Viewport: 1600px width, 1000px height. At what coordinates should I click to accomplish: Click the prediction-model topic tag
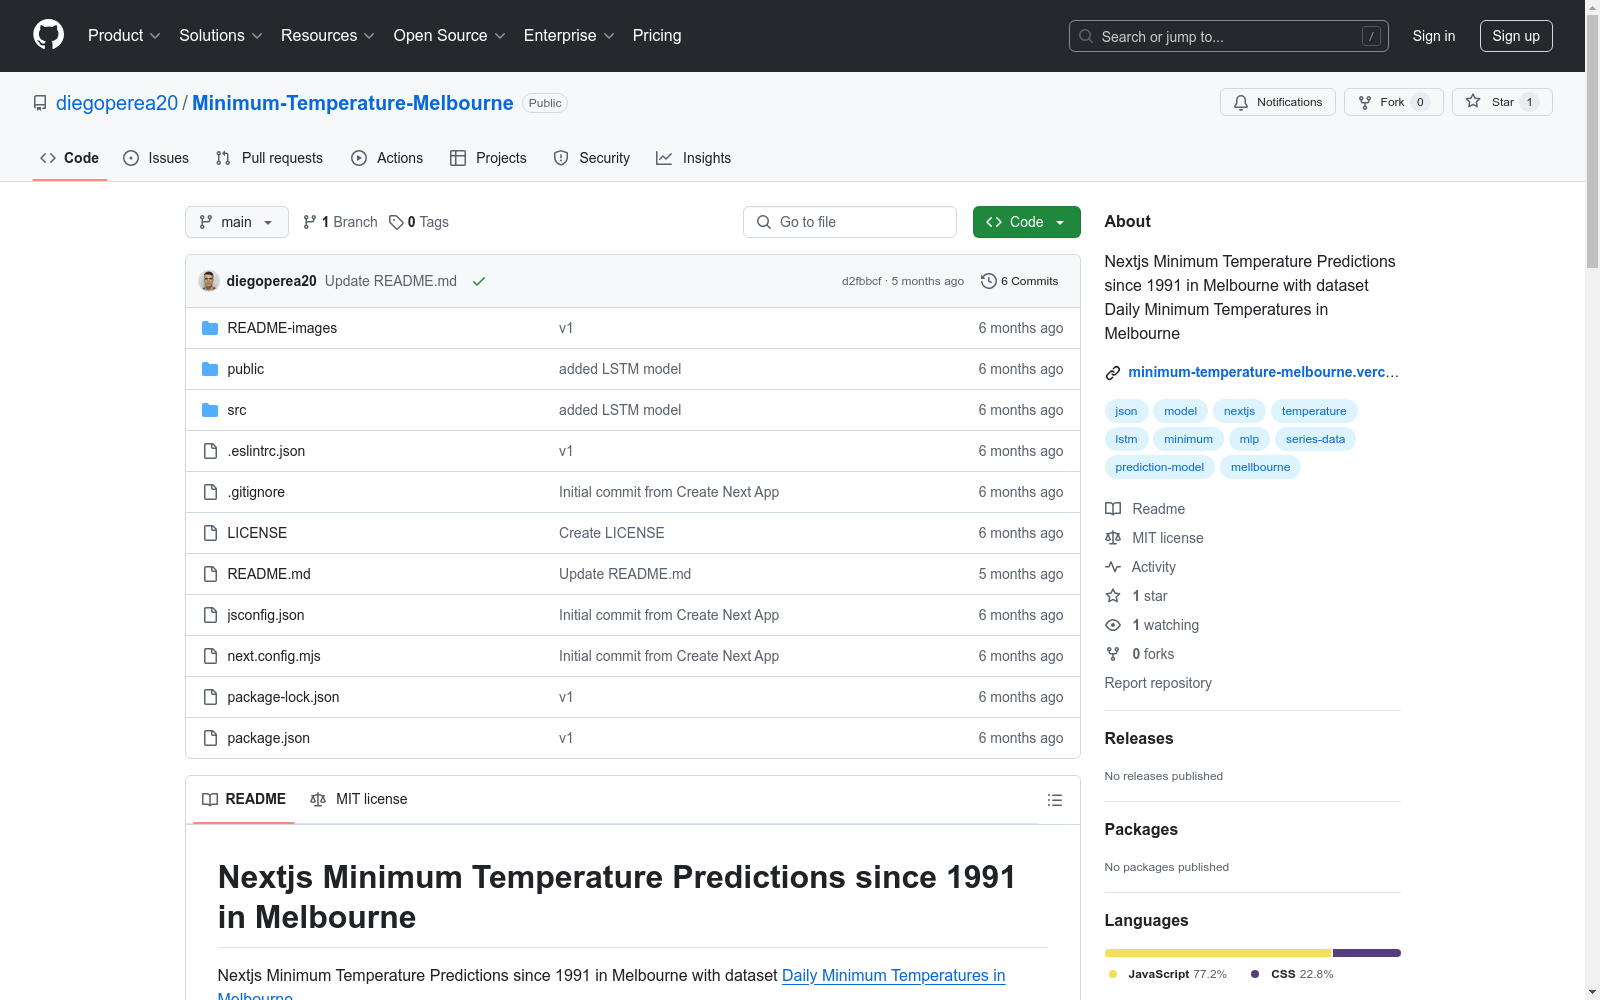(x=1160, y=467)
